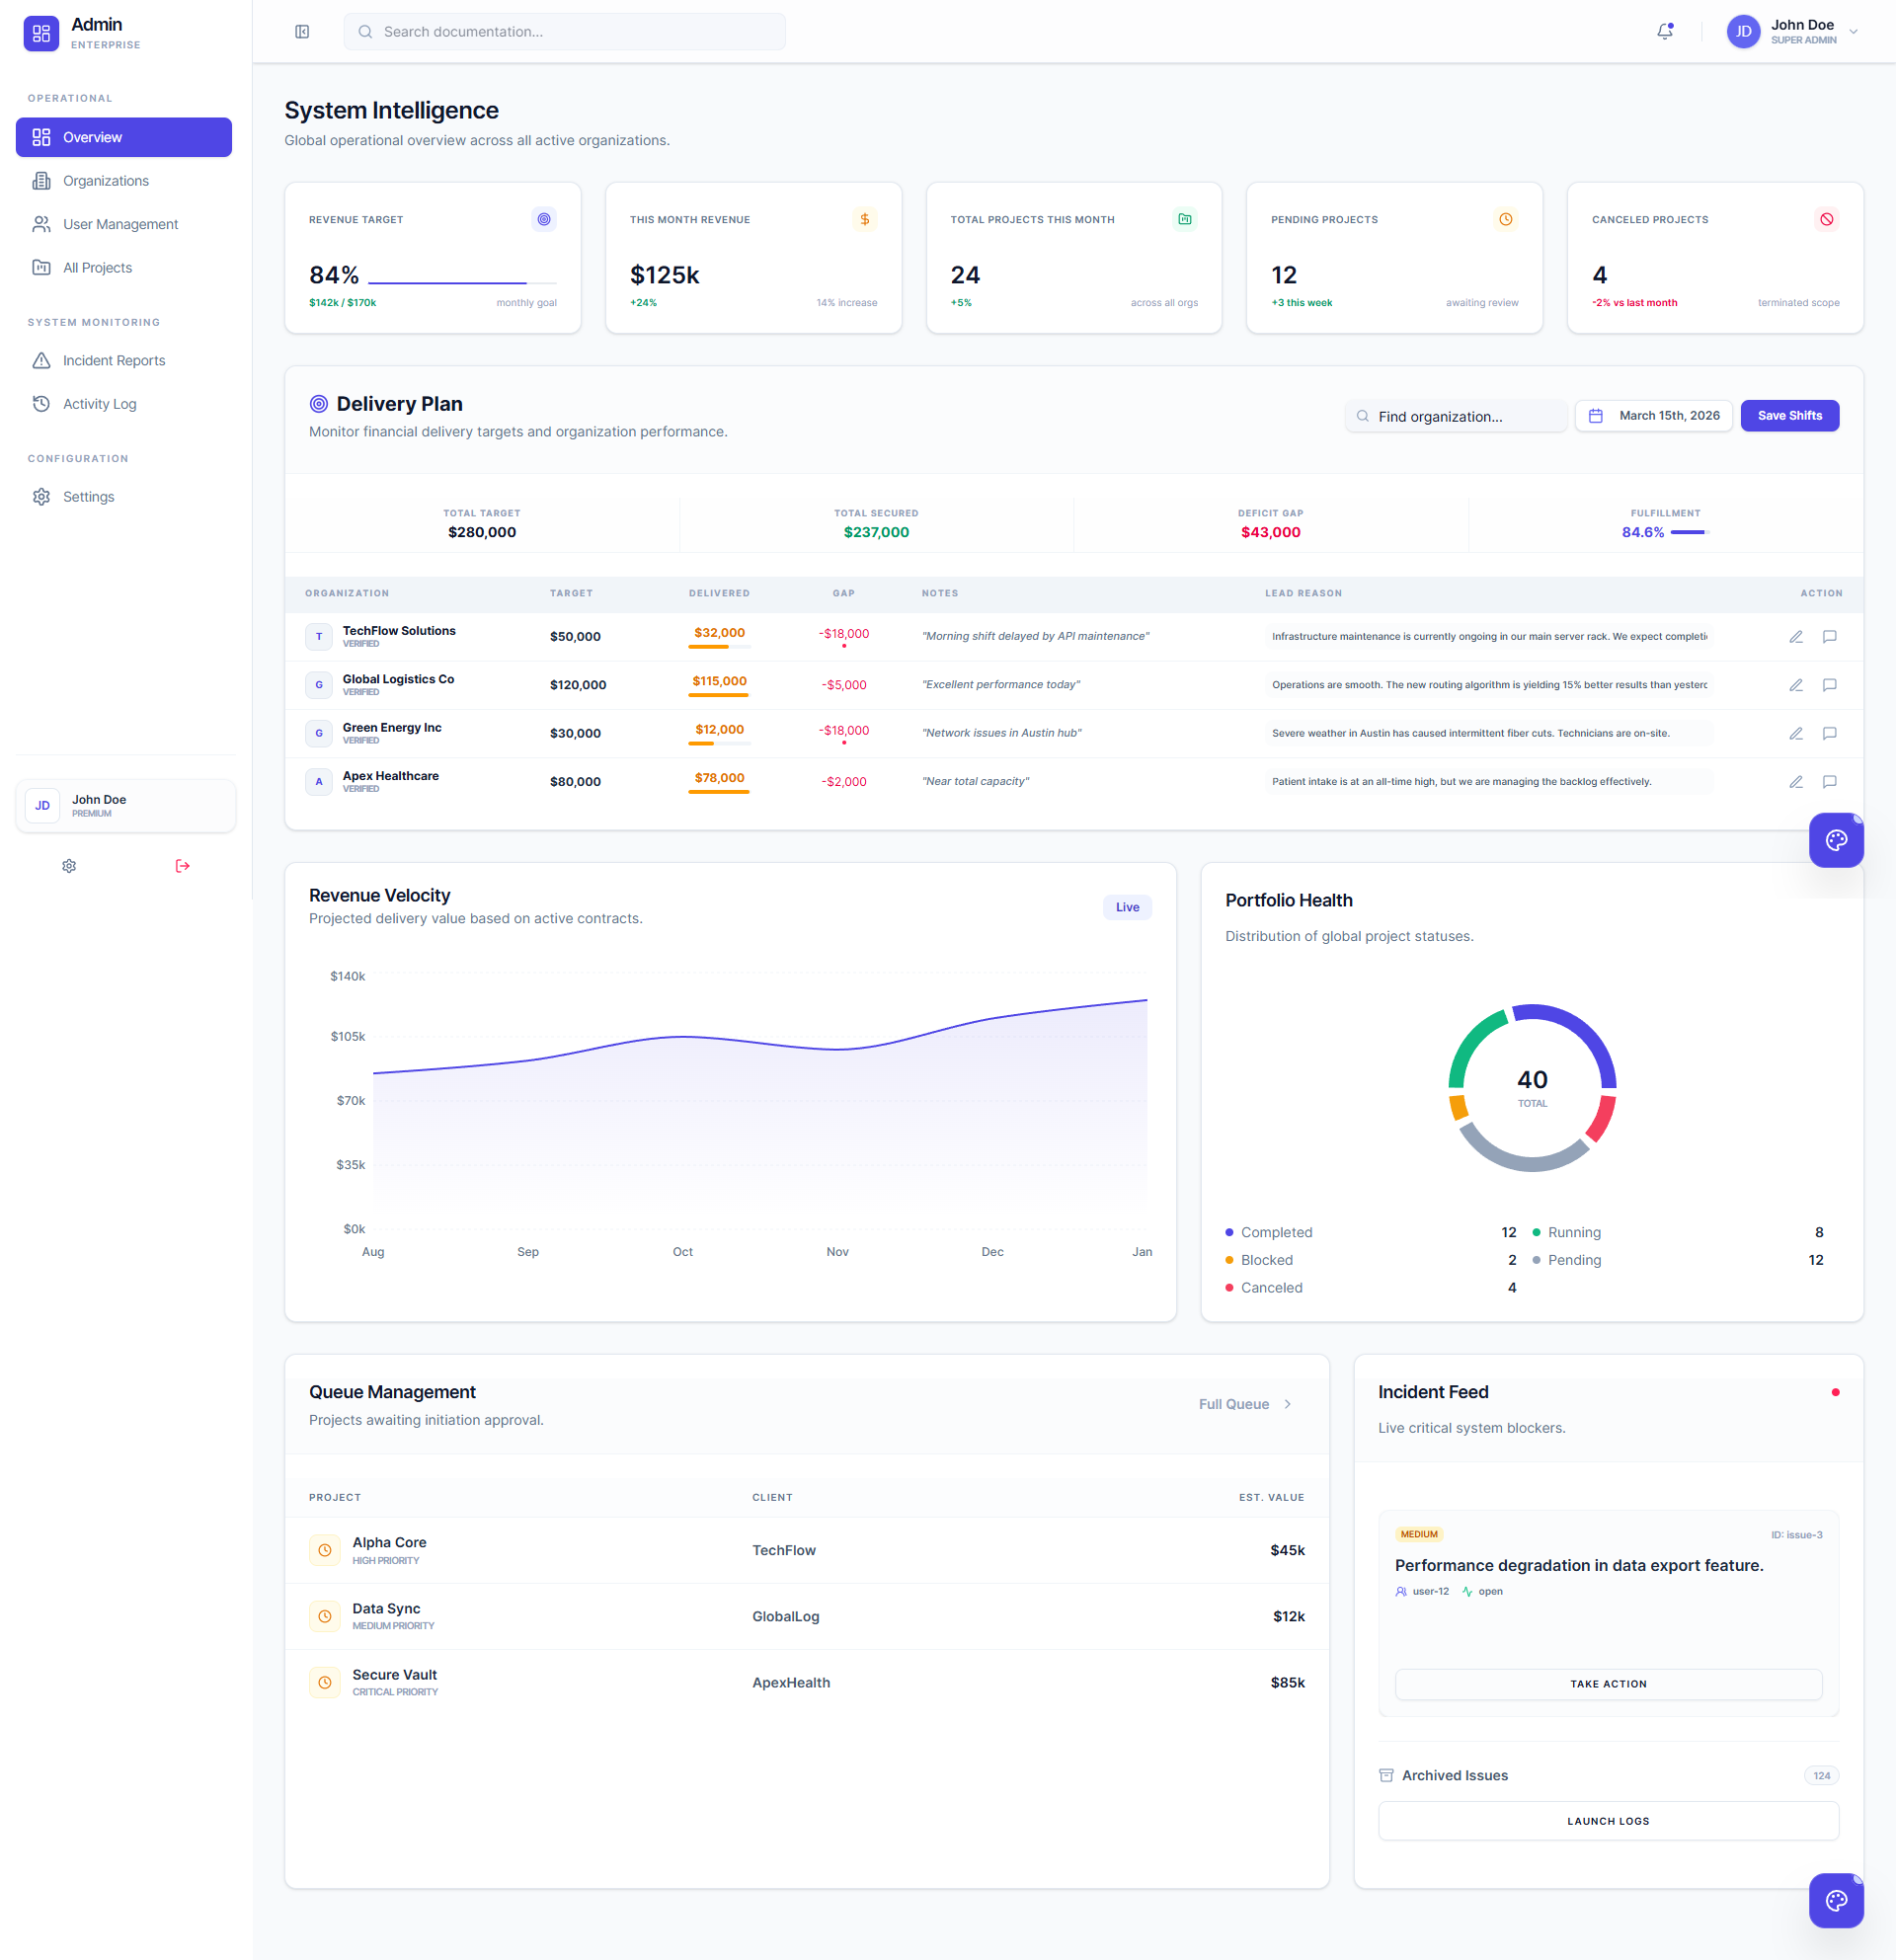Open comments for Global Logistics Co row
Screen dimensions: 1896x1960
coord(1830,685)
